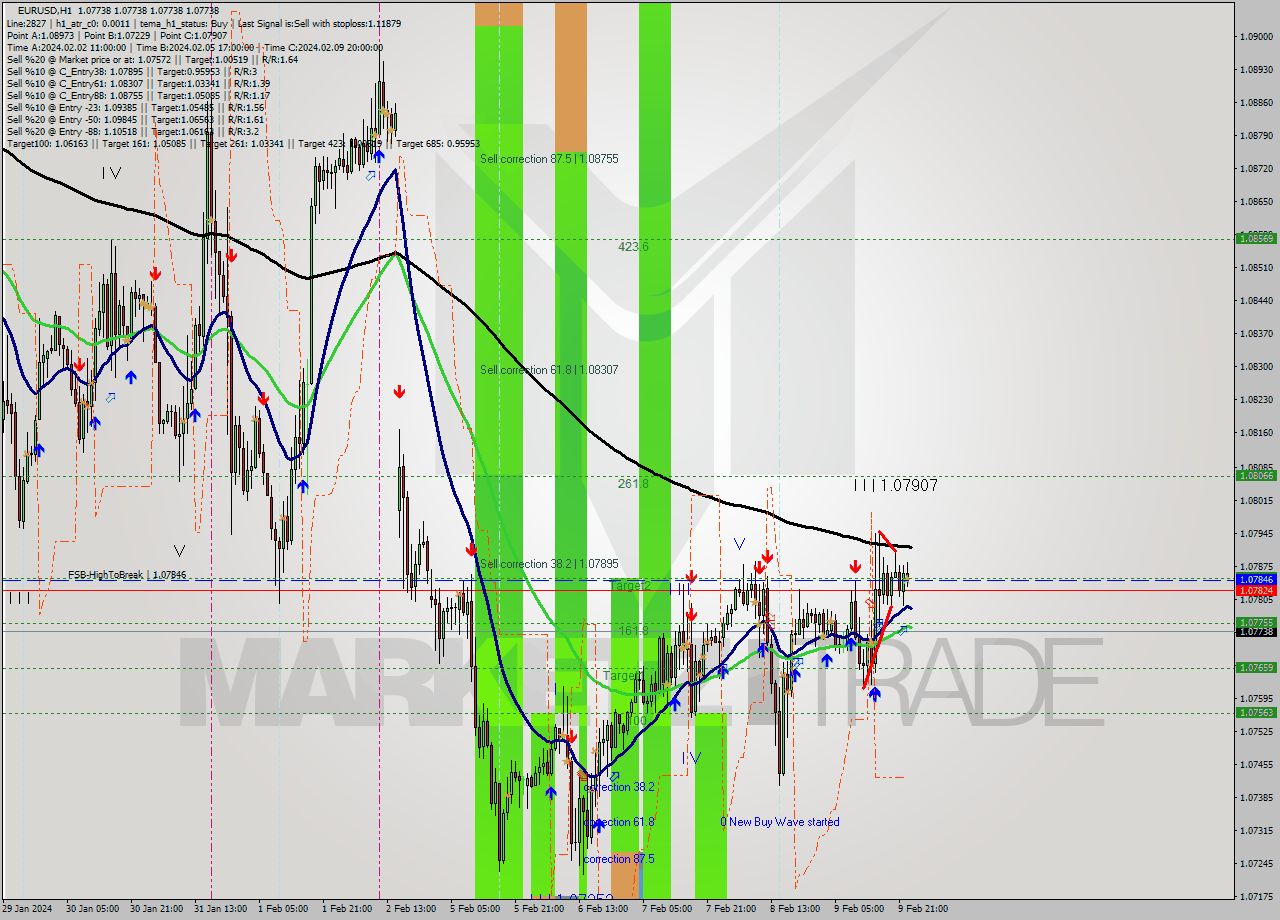Click the green 1.08066 price tag
This screenshot has width=1280, height=920.
[x=1256, y=475]
